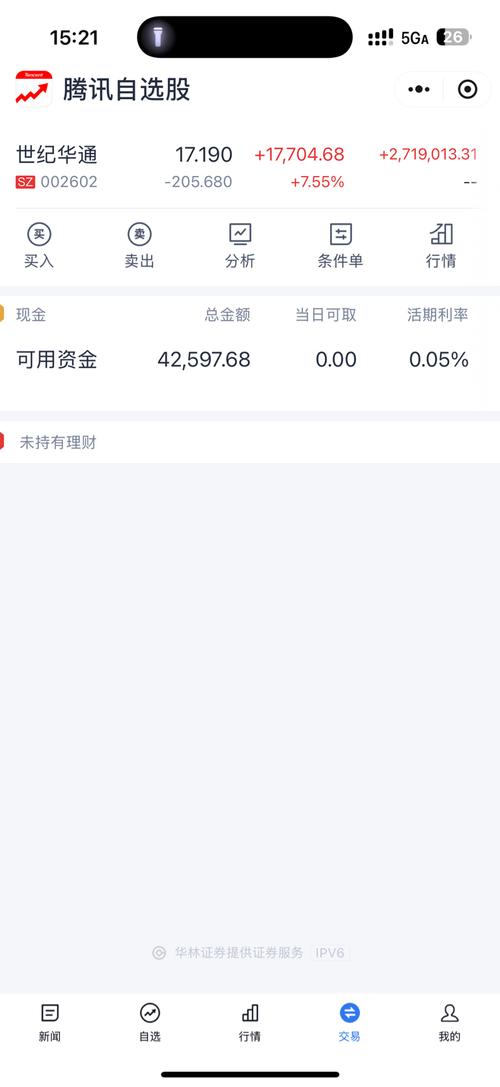Select the 交易 trading tab
500x1087 pixels.
(350, 1023)
